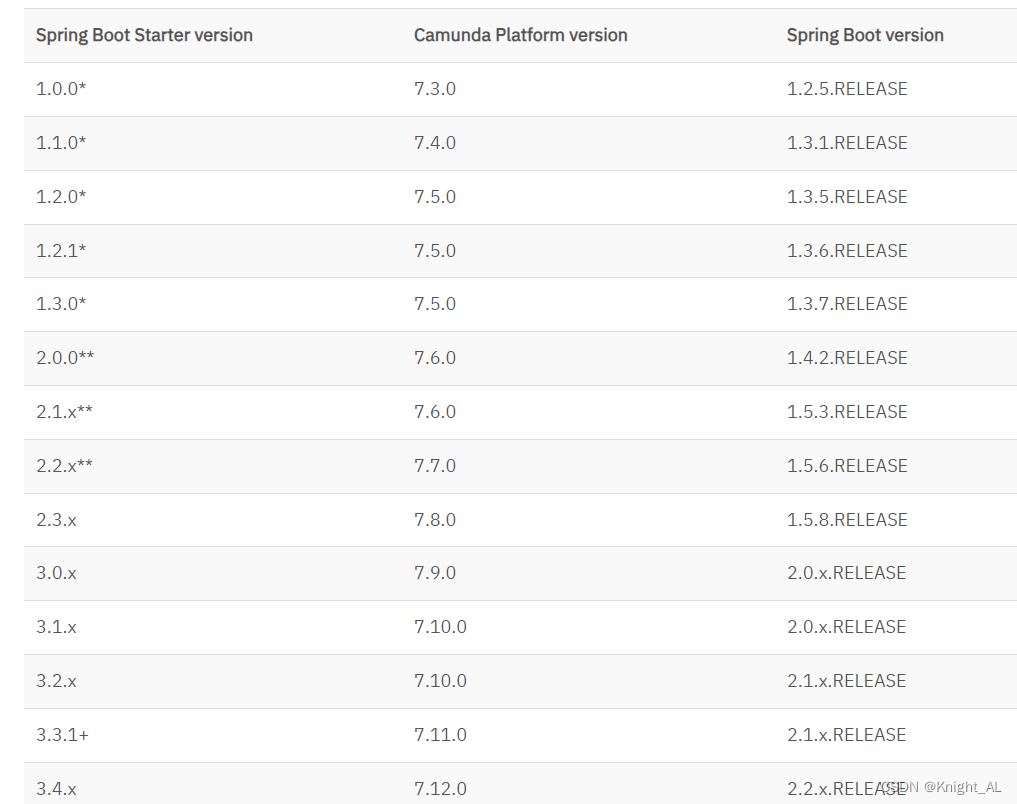This screenshot has width=1017, height=804.
Task: Select the starter version cell 3.0.x
Action: pyautogui.click(x=56, y=573)
